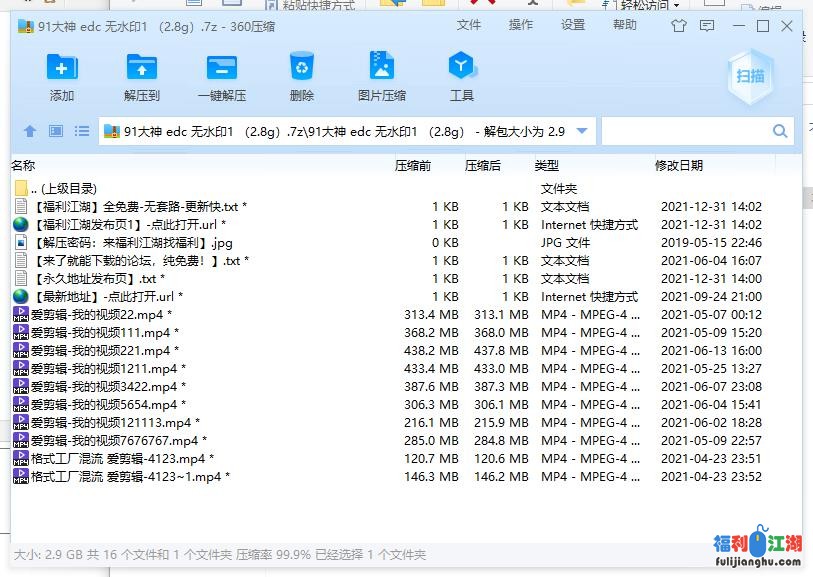
Task: Sort files by the 修改日期 column header
Action: pyautogui.click(x=679, y=165)
